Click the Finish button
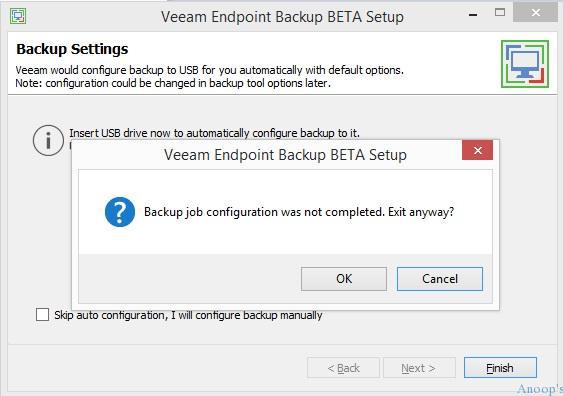This screenshot has height=396, width=563. click(500, 368)
